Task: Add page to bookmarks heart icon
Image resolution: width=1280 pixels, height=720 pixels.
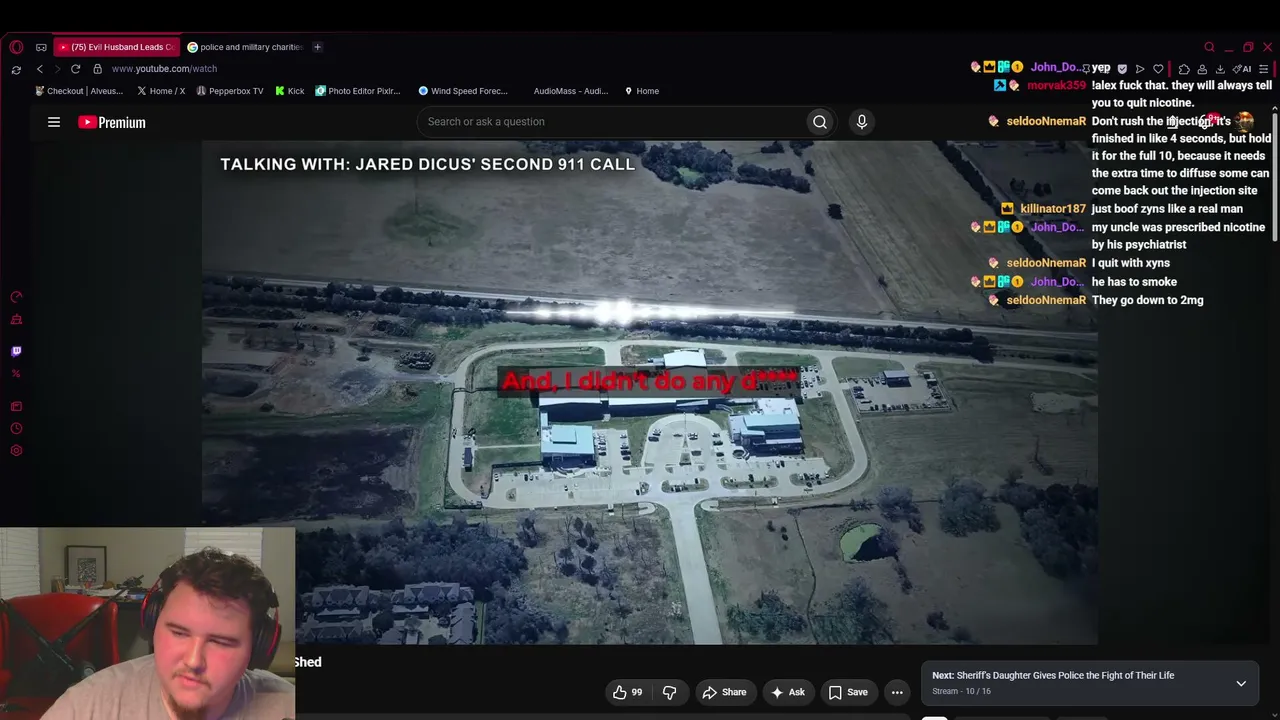Action: pos(1158,69)
